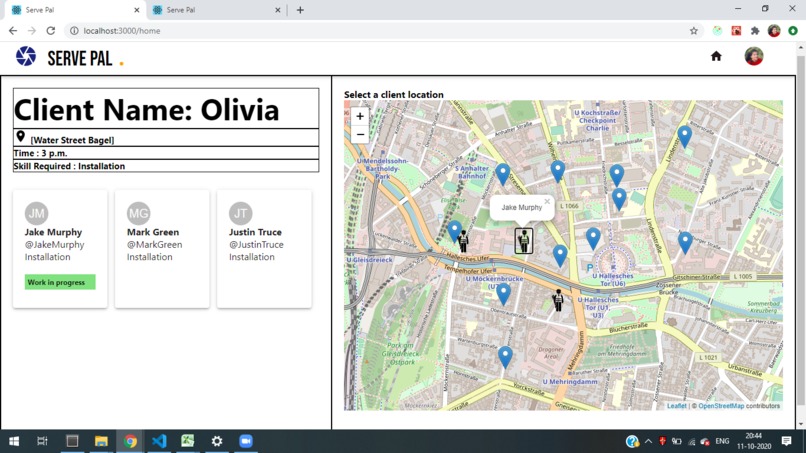Image resolution: width=806 pixels, height=453 pixels.
Task: Select map pin near S Anhalter Bahnhof
Action: point(502,174)
